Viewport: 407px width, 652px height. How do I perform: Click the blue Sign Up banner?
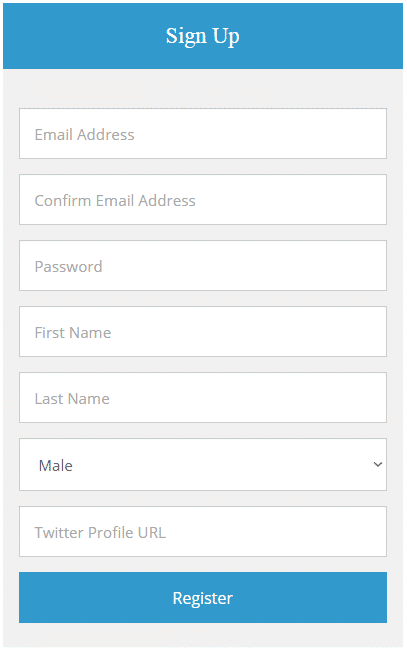pyautogui.click(x=203, y=36)
